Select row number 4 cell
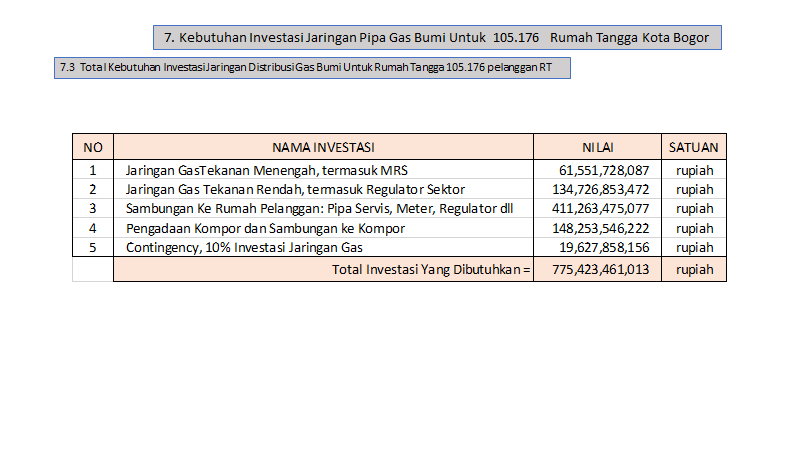The width and height of the screenshot is (800, 450). click(x=93, y=228)
